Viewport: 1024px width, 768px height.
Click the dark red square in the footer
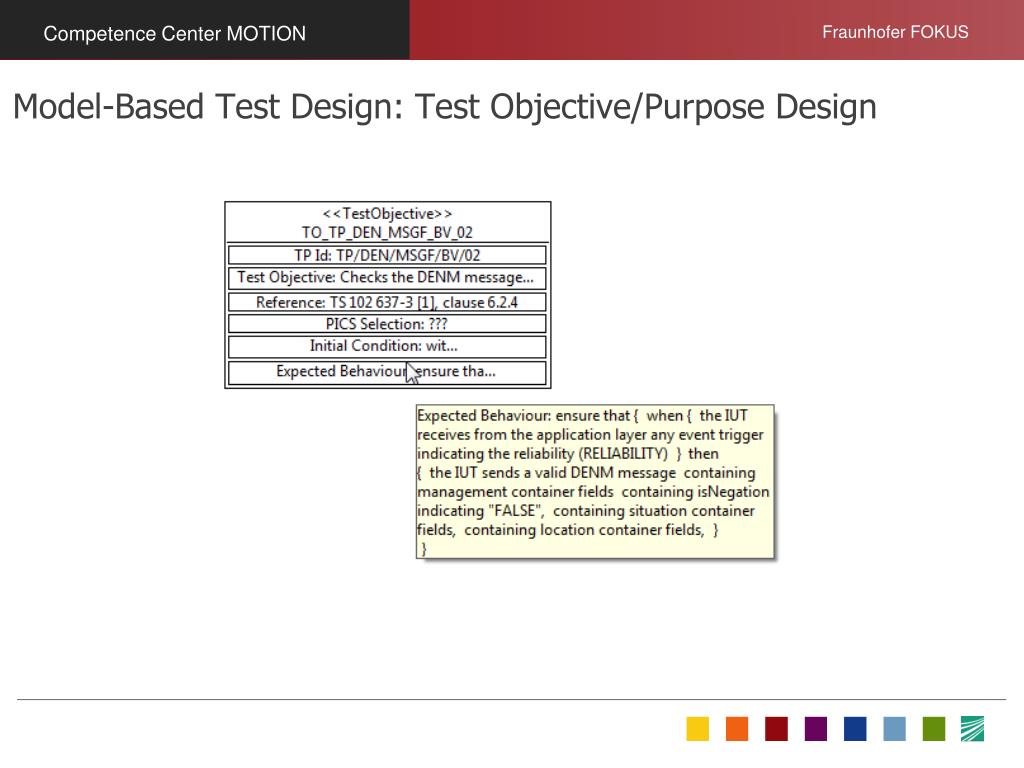click(776, 729)
